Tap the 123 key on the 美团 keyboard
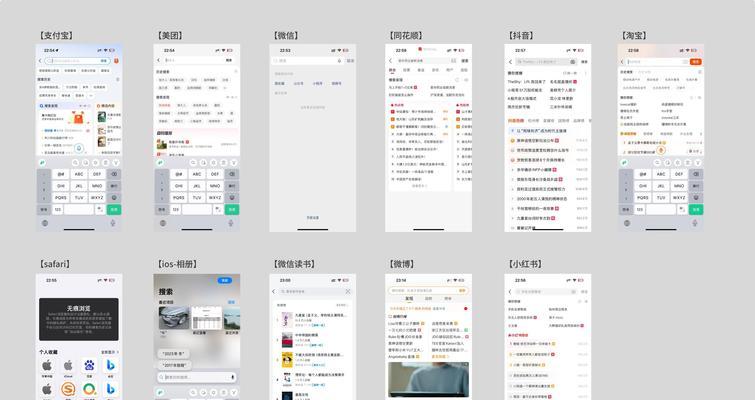The width and height of the screenshot is (755, 400). click(x=176, y=209)
